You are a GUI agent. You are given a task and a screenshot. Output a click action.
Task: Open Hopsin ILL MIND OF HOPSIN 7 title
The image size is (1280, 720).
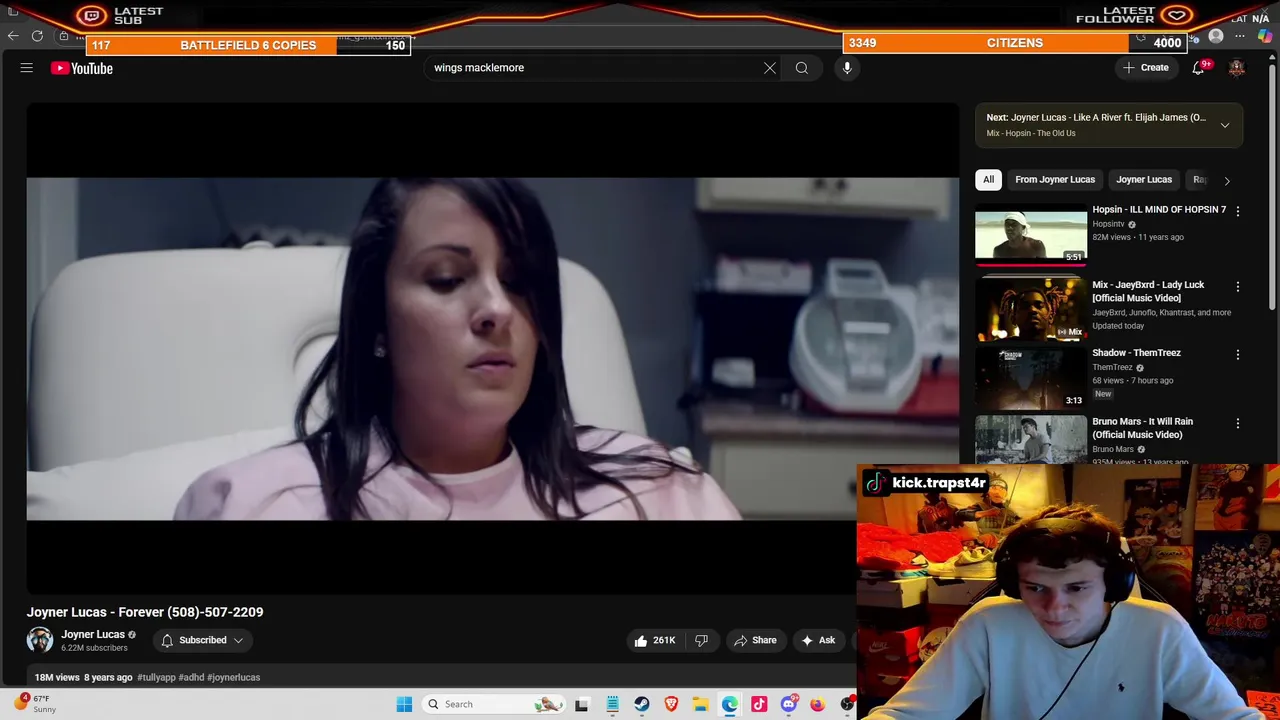coord(1159,210)
